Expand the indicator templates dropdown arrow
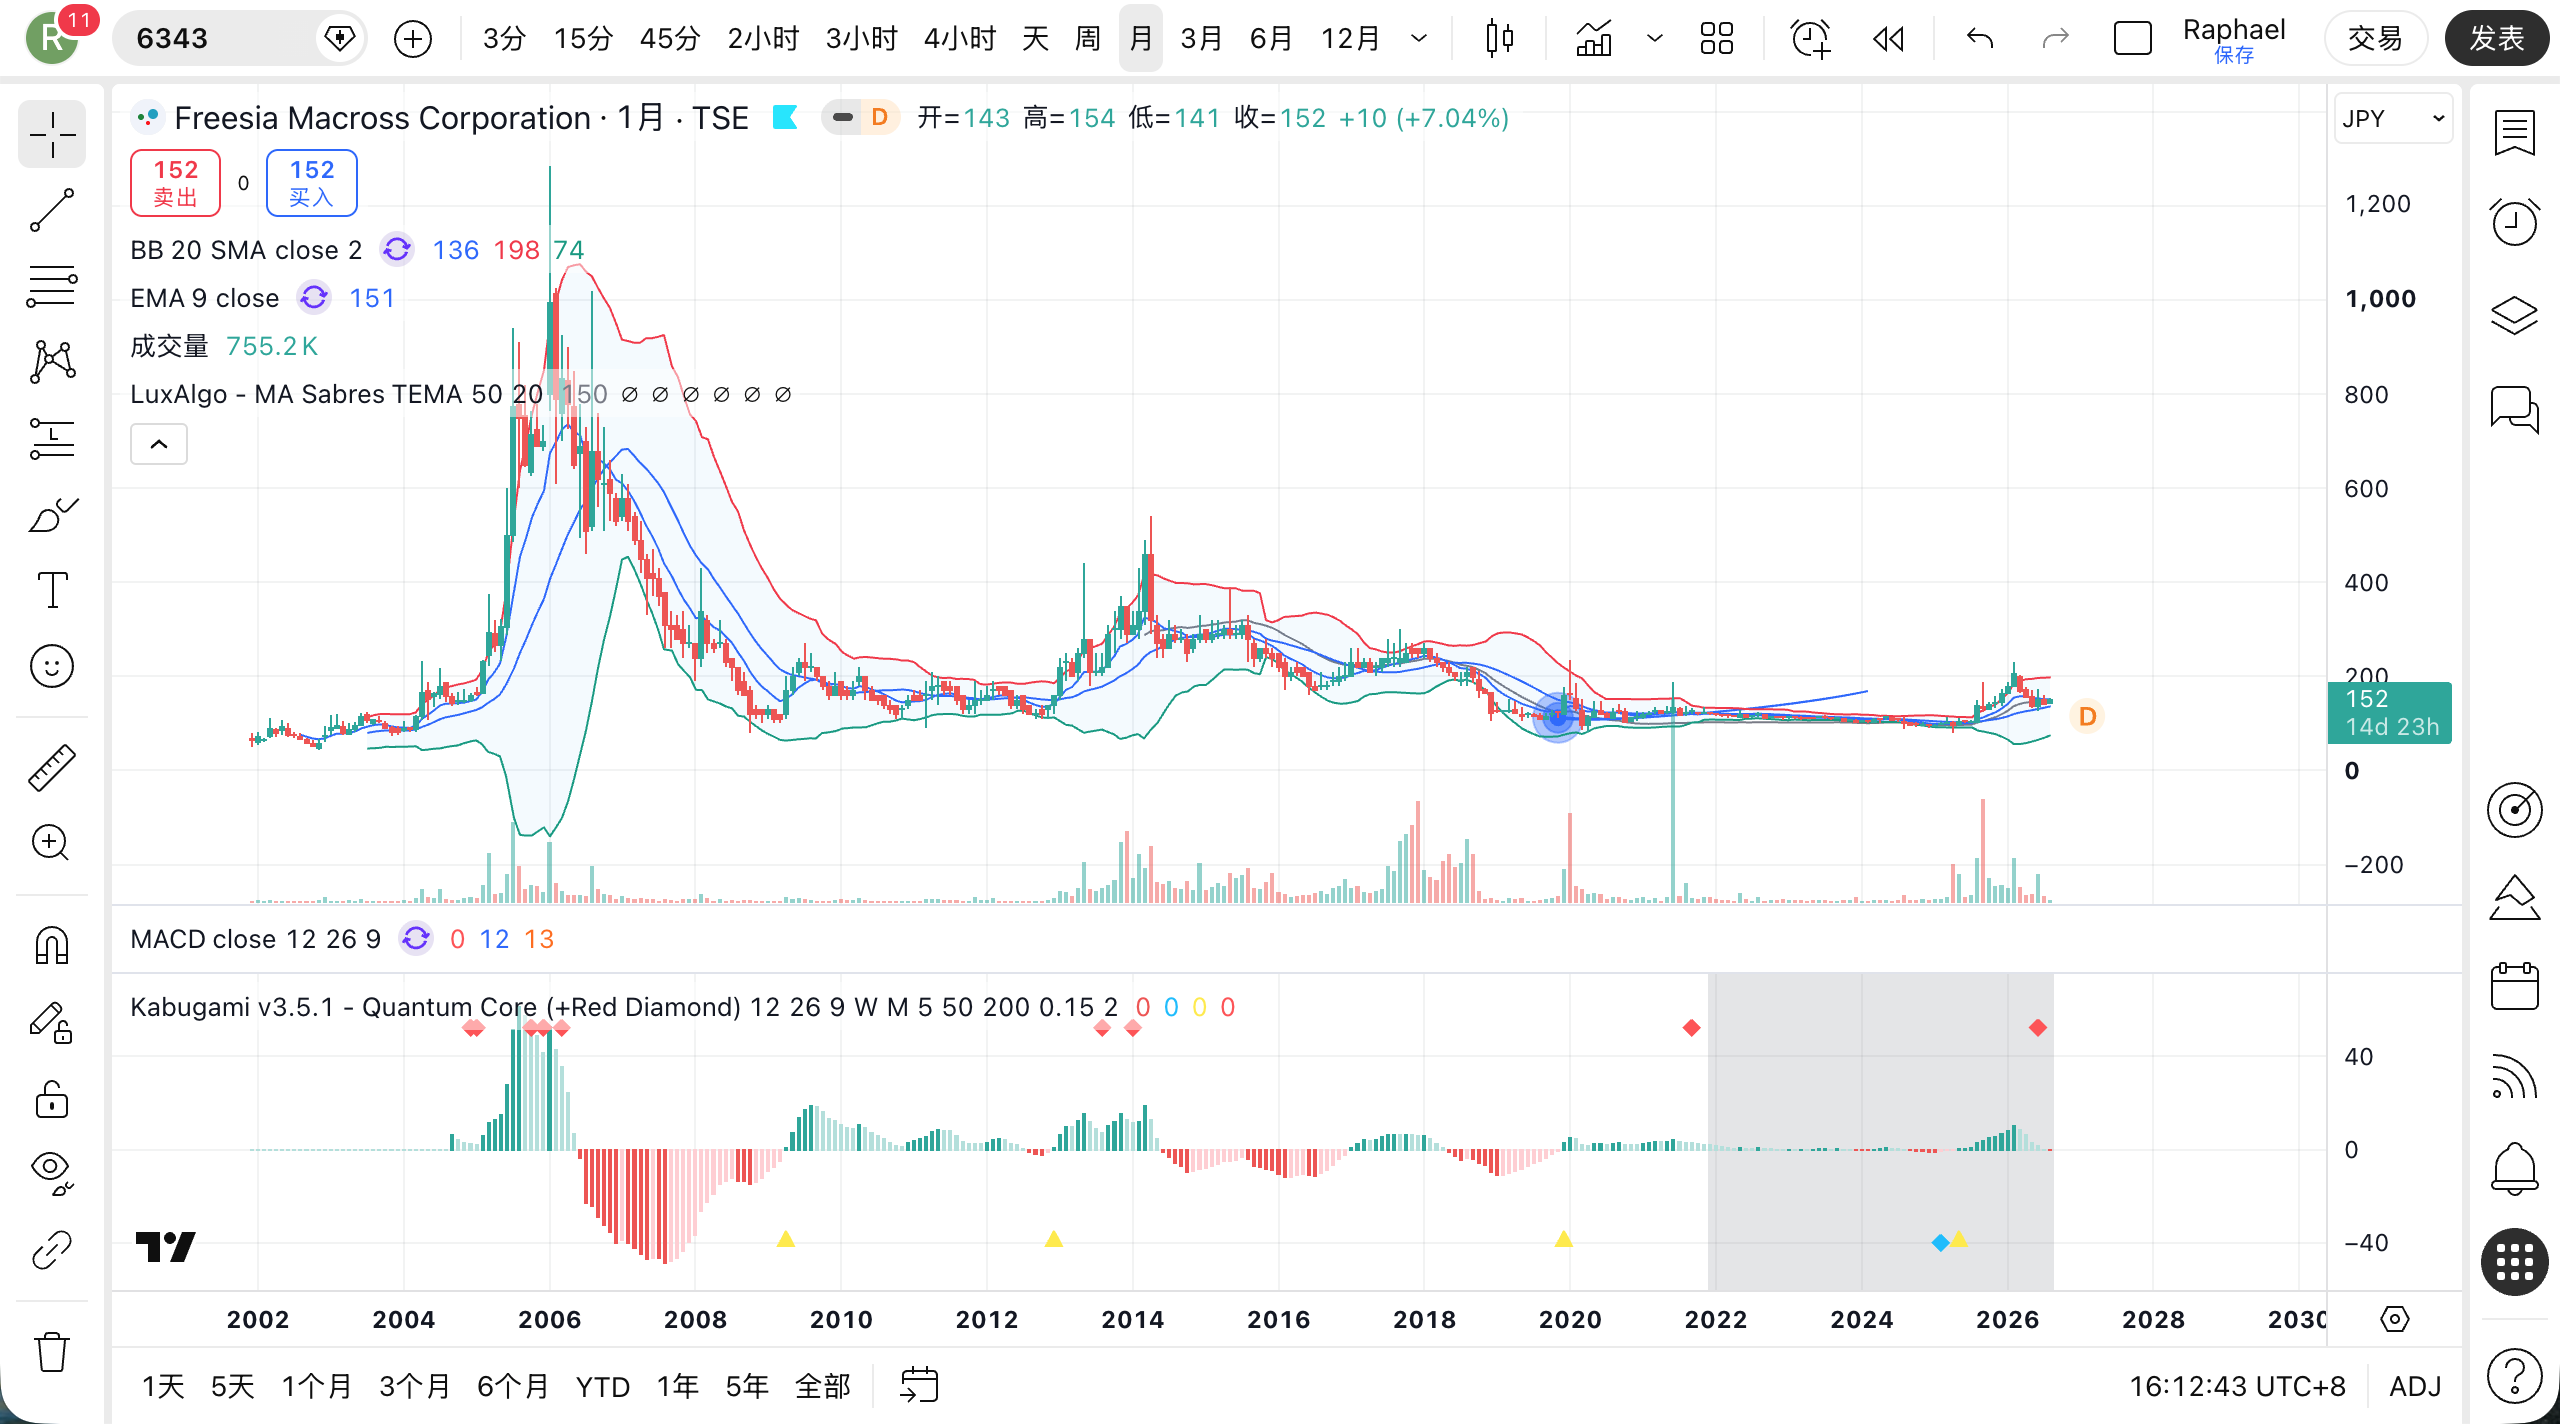This screenshot has width=2560, height=1424. 1655,39
